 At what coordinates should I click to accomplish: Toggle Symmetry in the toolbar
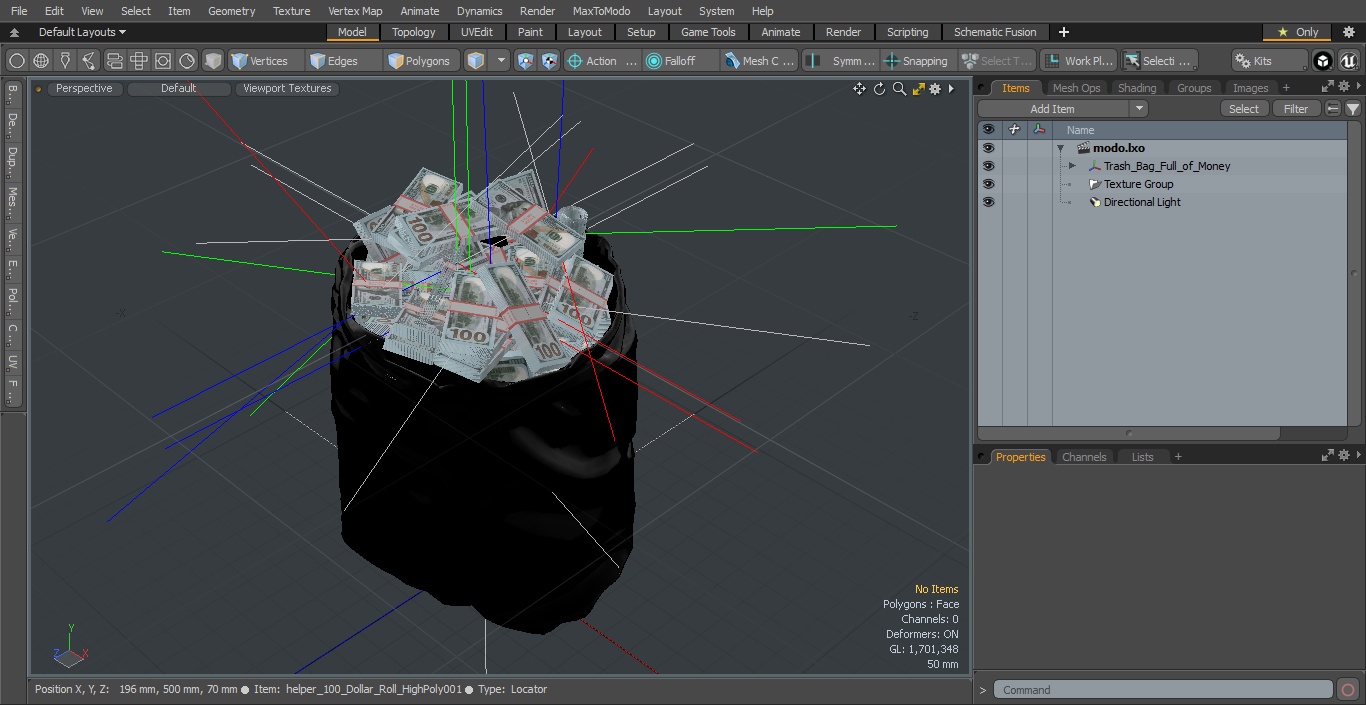842,61
